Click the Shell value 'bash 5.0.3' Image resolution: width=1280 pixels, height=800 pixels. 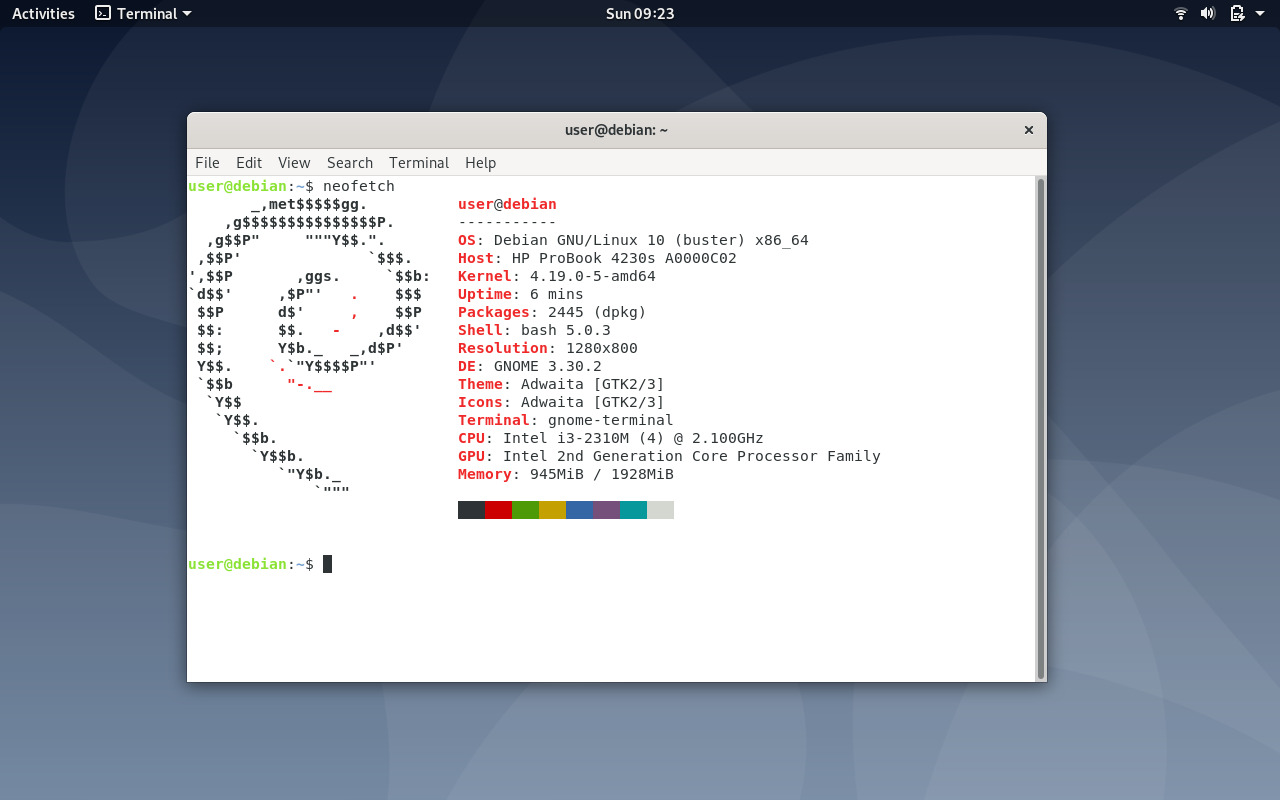[566, 330]
